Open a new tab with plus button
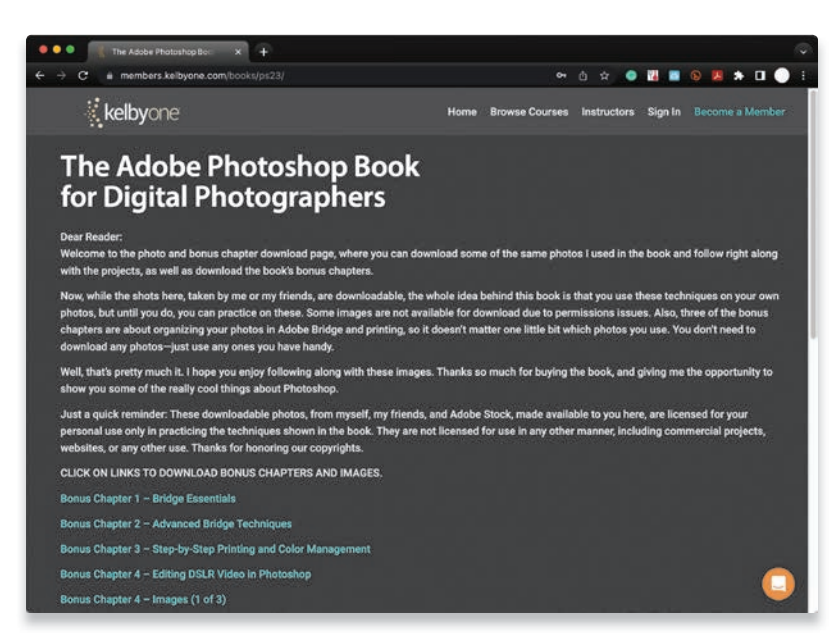The height and width of the screenshot is (640, 830). (x=264, y=51)
